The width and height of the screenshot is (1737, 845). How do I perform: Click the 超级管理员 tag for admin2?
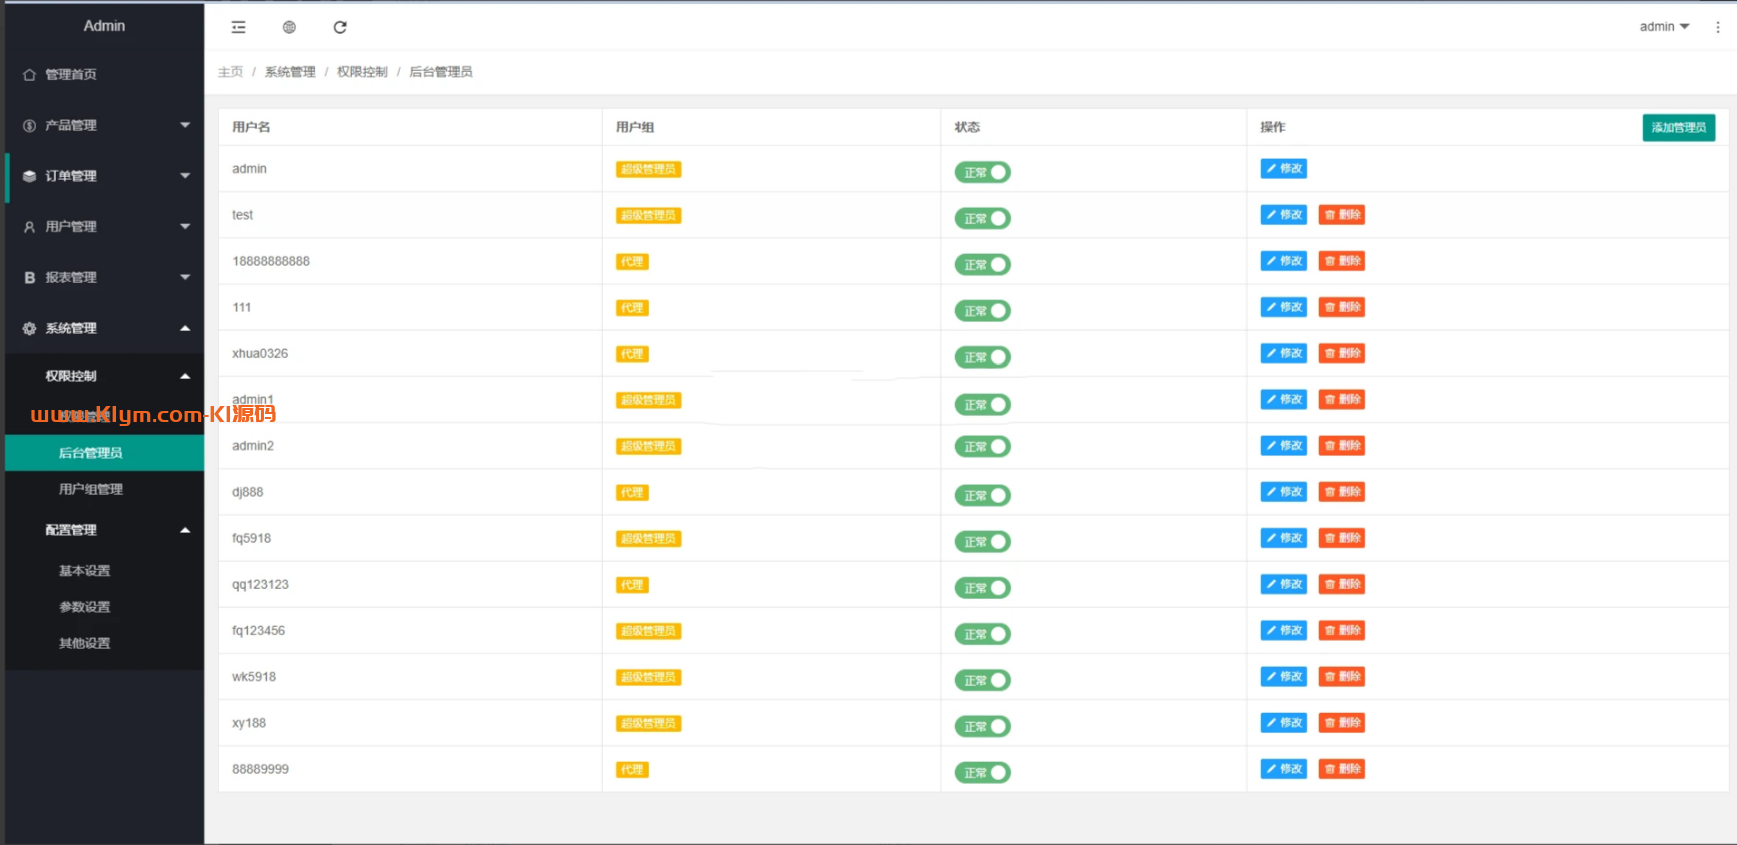tap(648, 446)
